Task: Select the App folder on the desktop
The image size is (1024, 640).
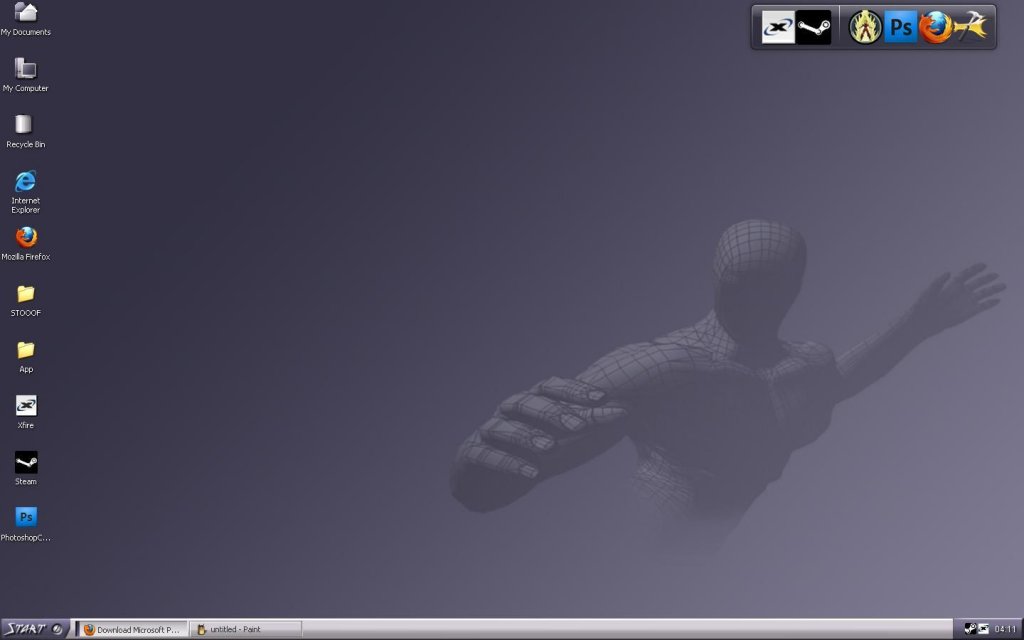Action: (x=25, y=356)
